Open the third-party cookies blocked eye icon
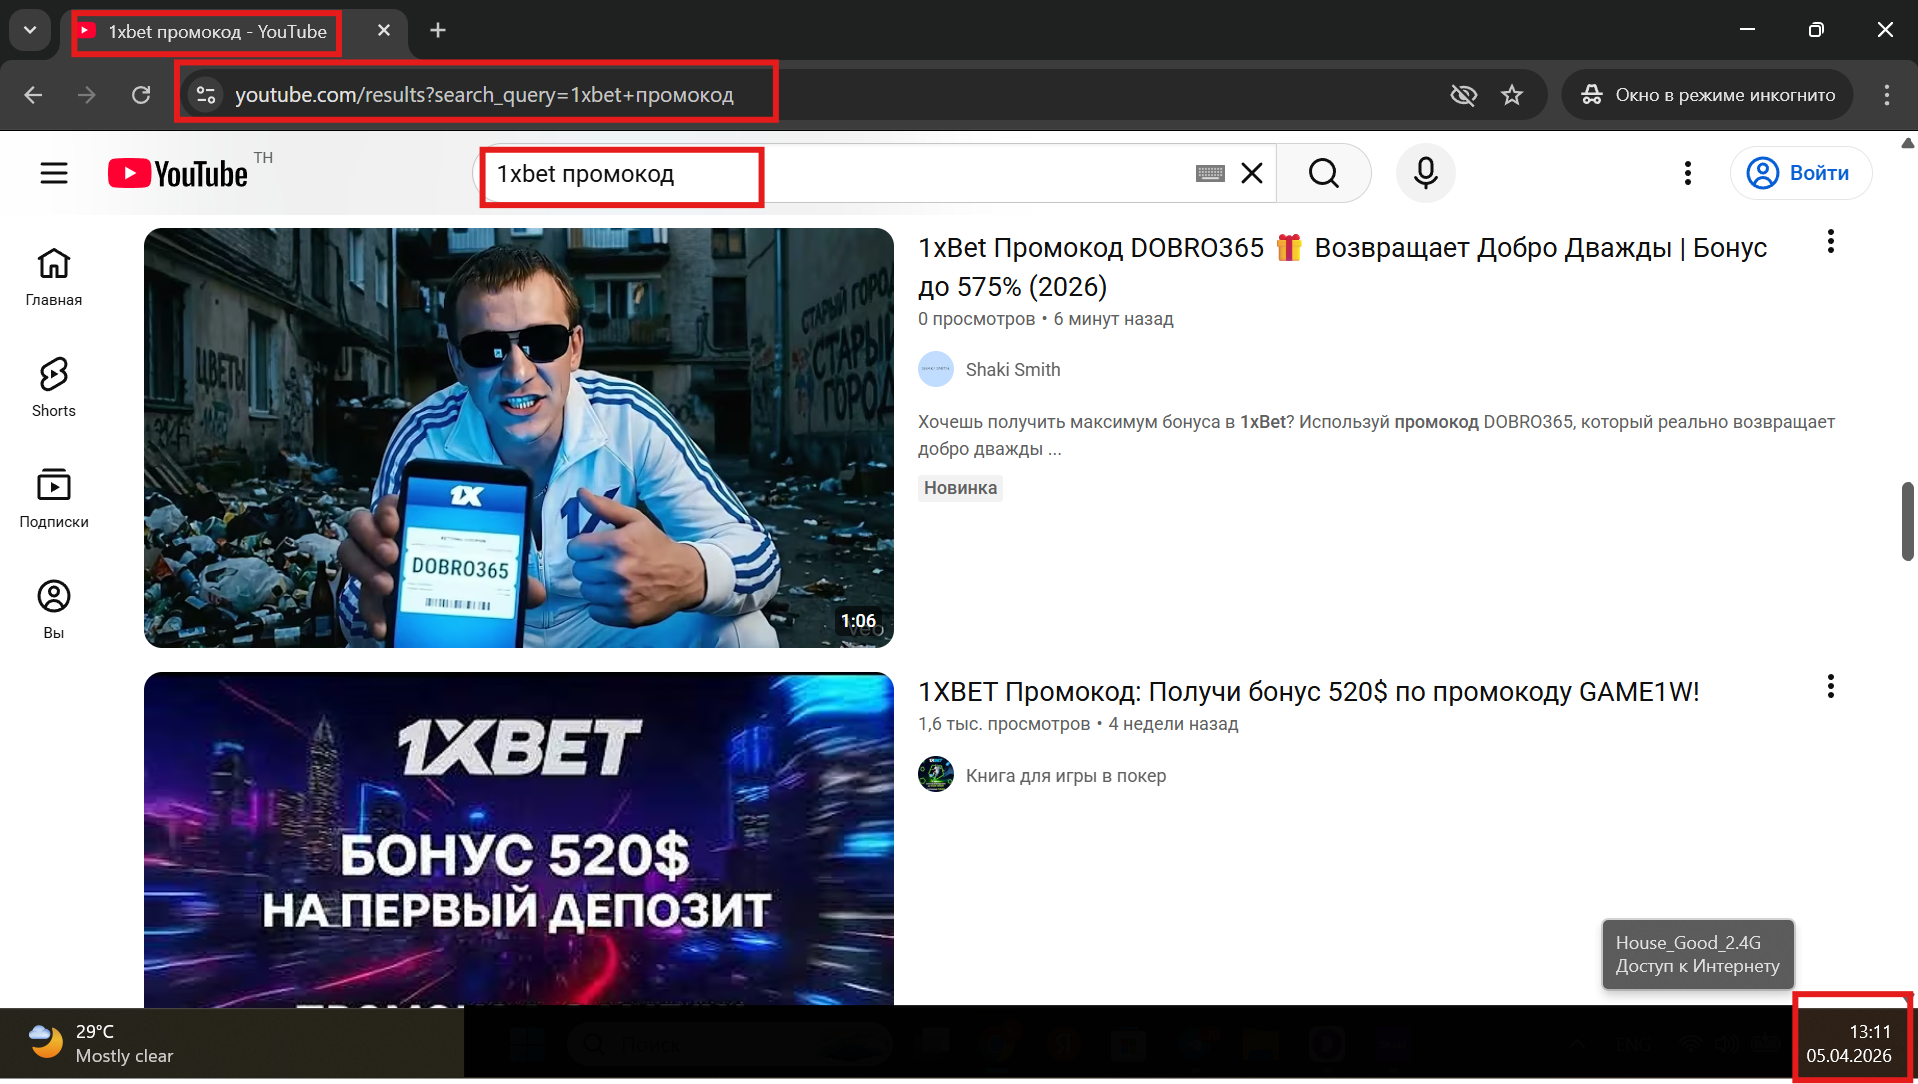The width and height of the screenshot is (1918, 1084). (1464, 95)
